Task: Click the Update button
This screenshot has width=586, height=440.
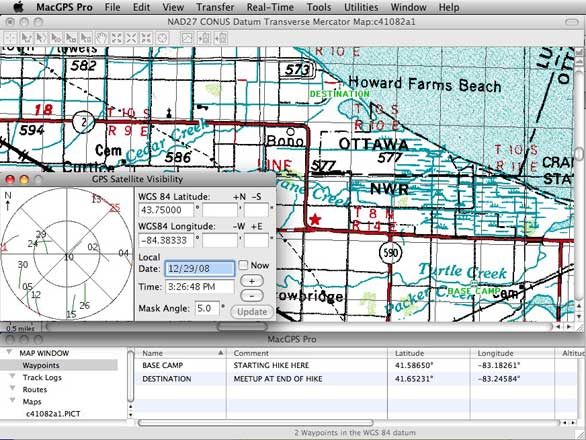Action: pyautogui.click(x=252, y=312)
